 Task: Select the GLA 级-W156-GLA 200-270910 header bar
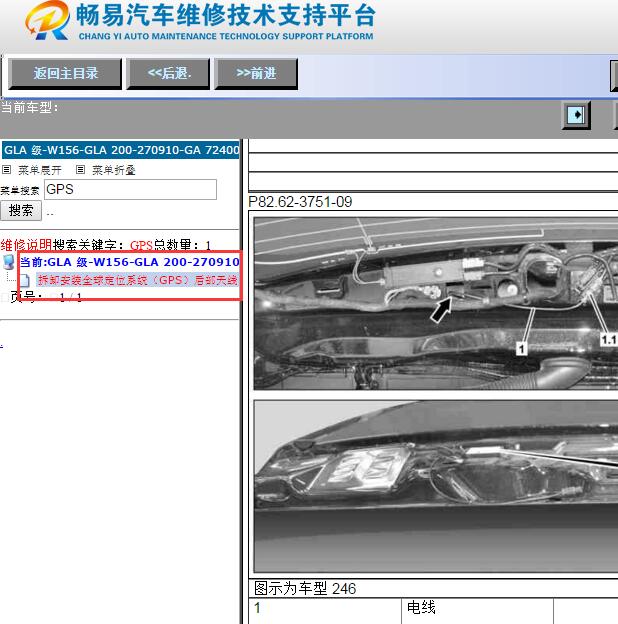(121, 150)
